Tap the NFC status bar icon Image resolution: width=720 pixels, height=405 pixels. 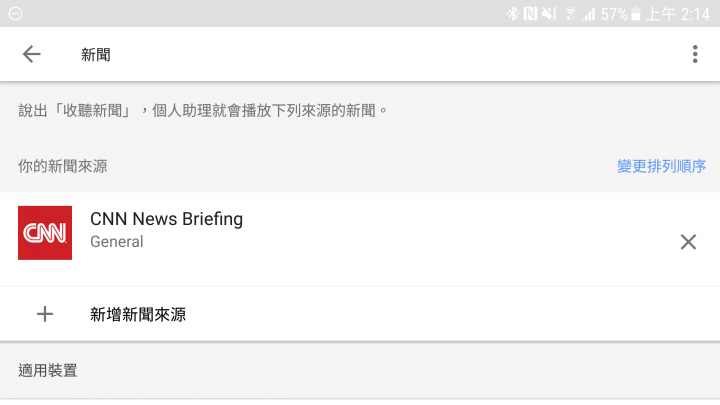pos(530,14)
